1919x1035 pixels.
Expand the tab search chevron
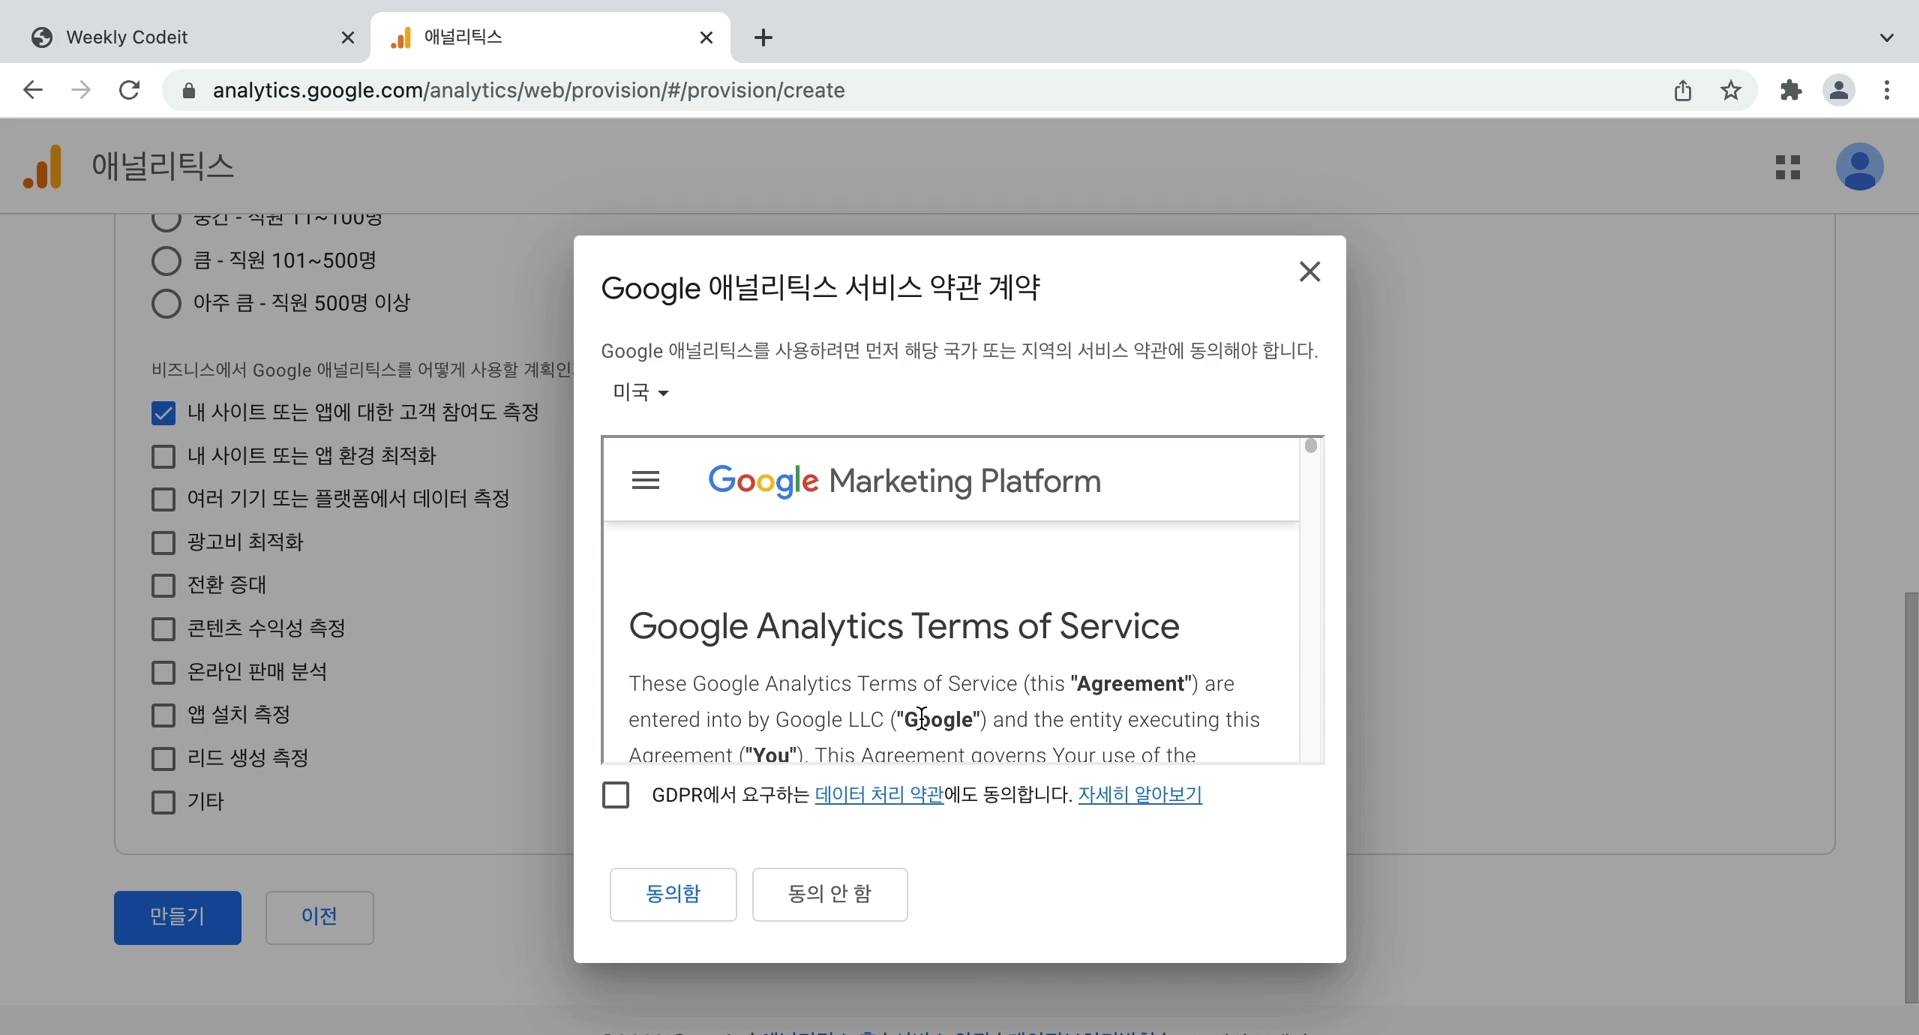(1886, 38)
